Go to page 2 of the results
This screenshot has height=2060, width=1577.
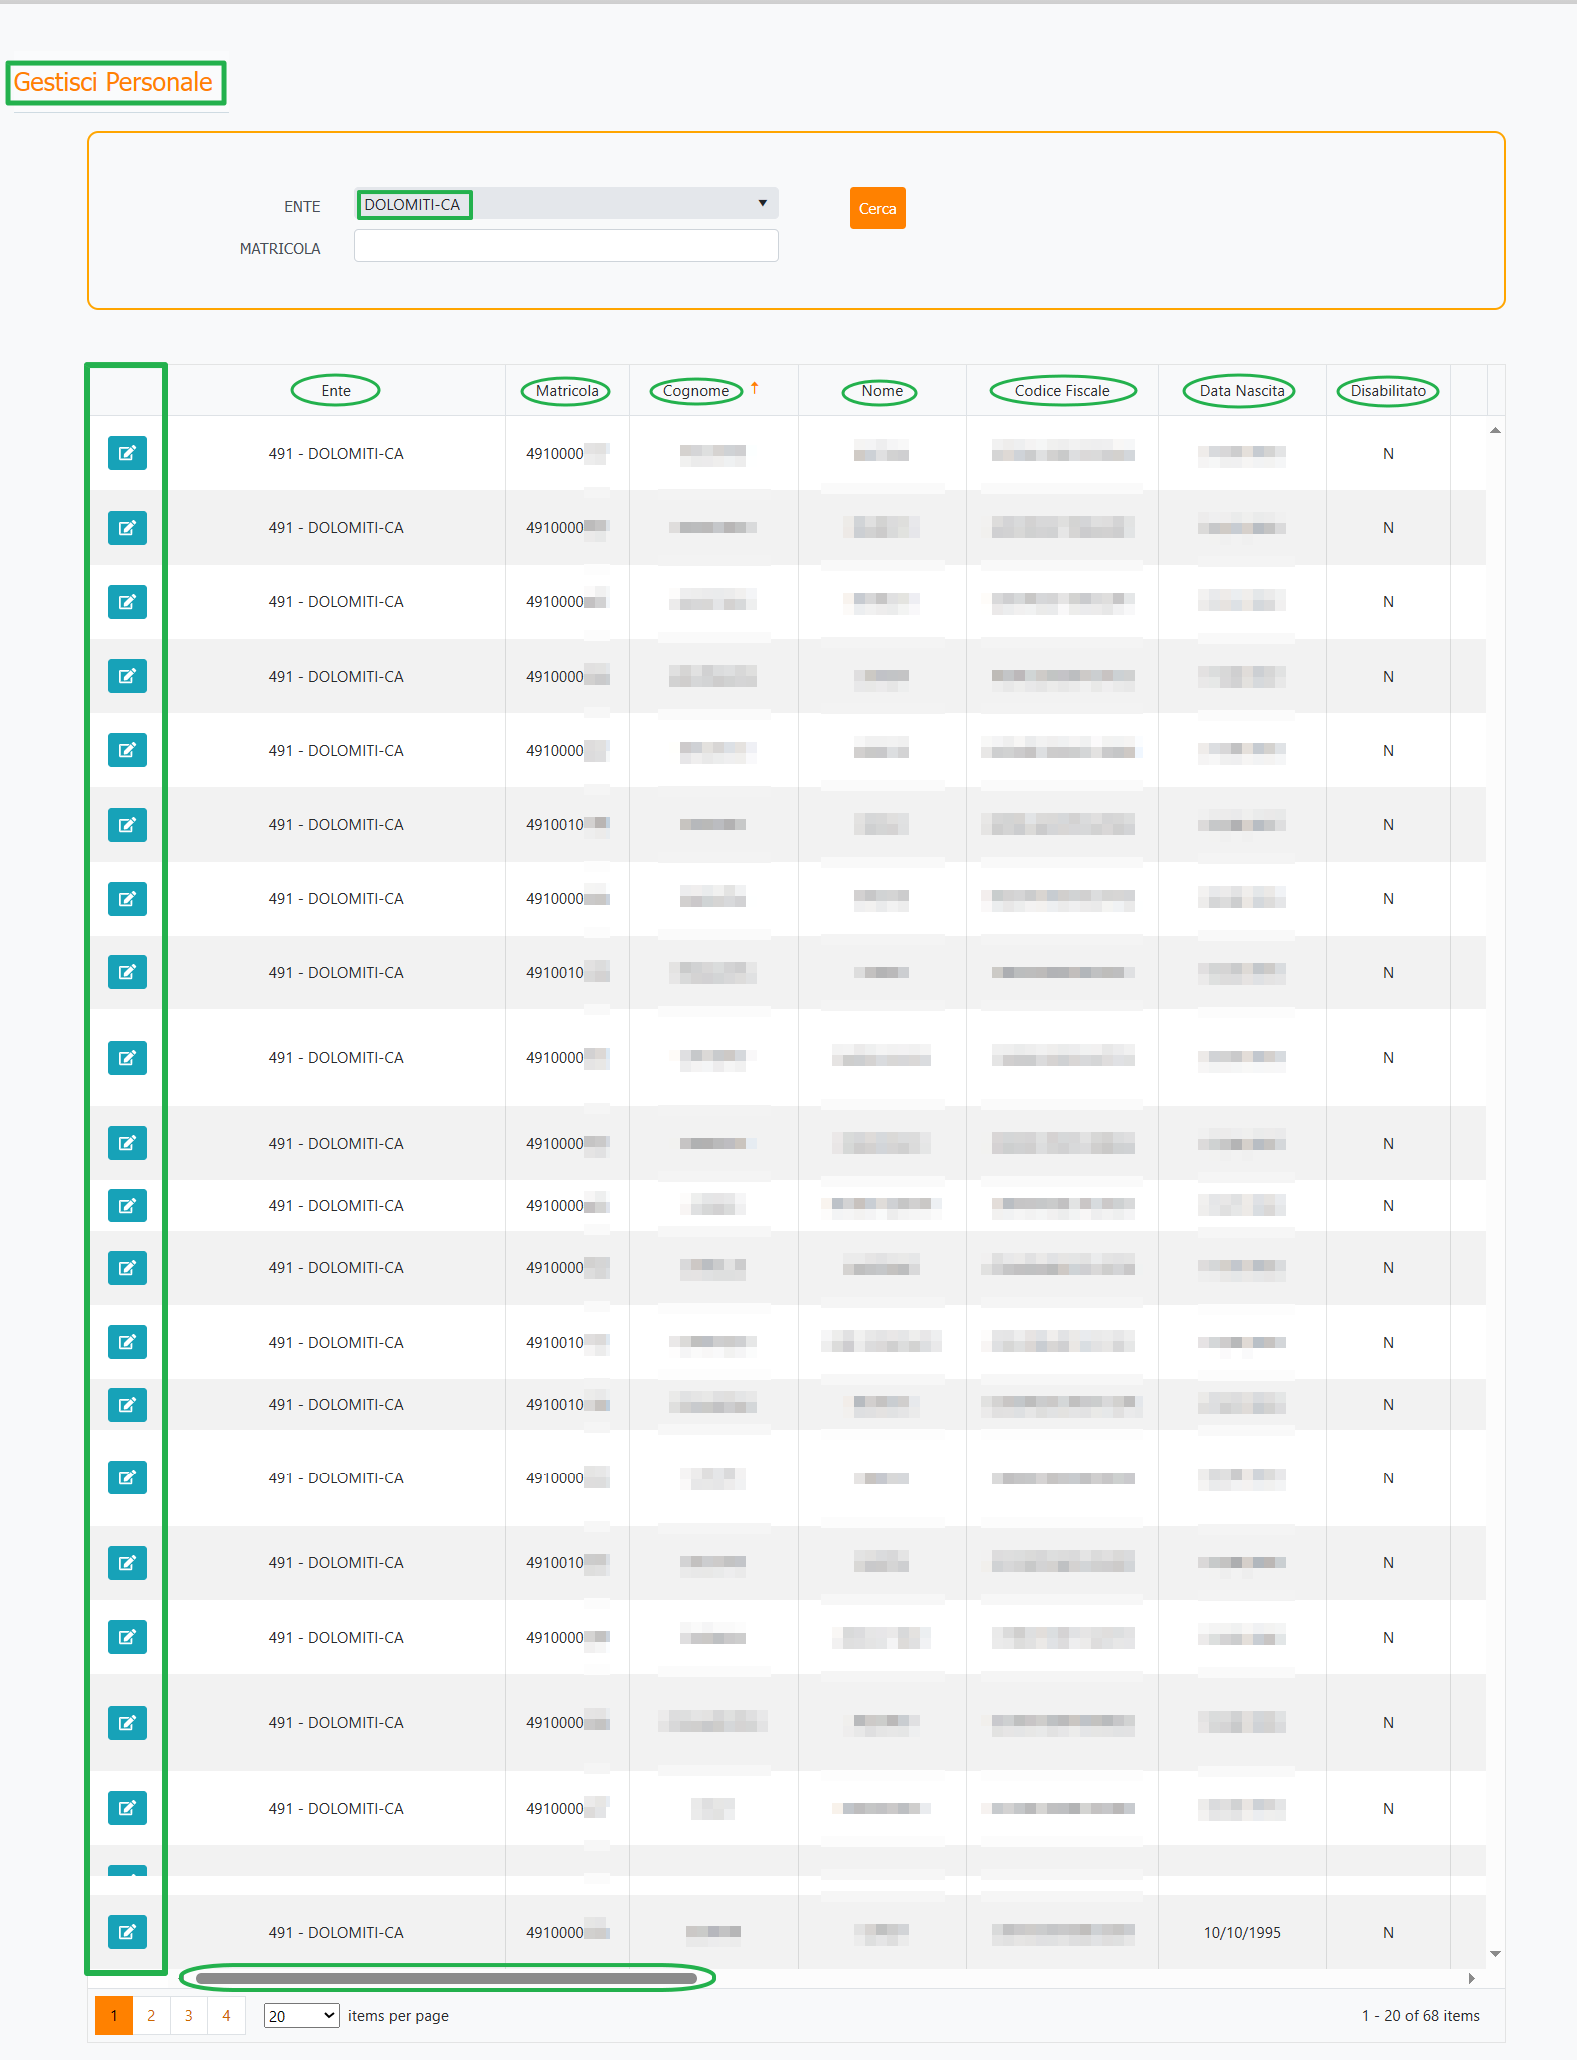(151, 2016)
